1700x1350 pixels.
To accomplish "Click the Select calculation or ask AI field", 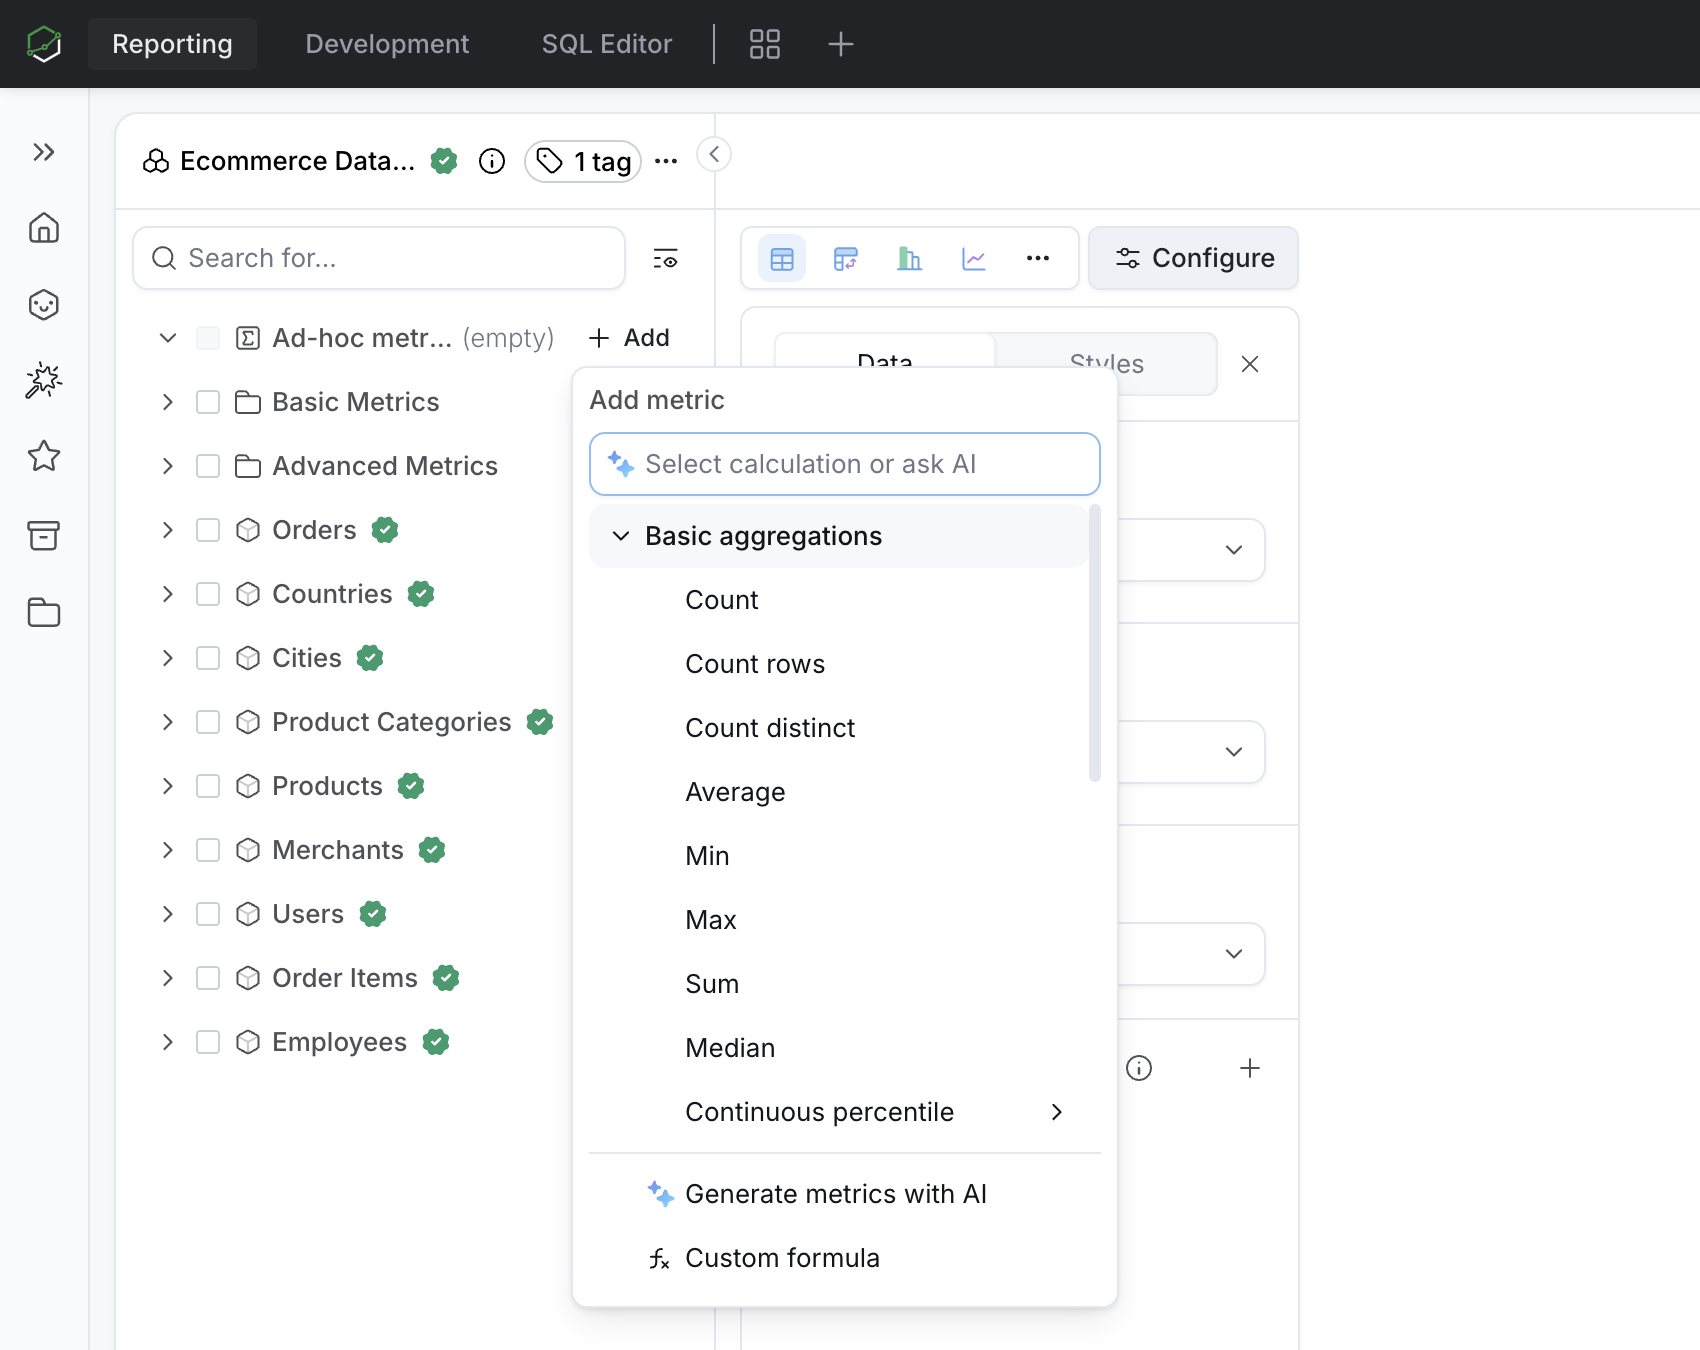I will [x=845, y=464].
